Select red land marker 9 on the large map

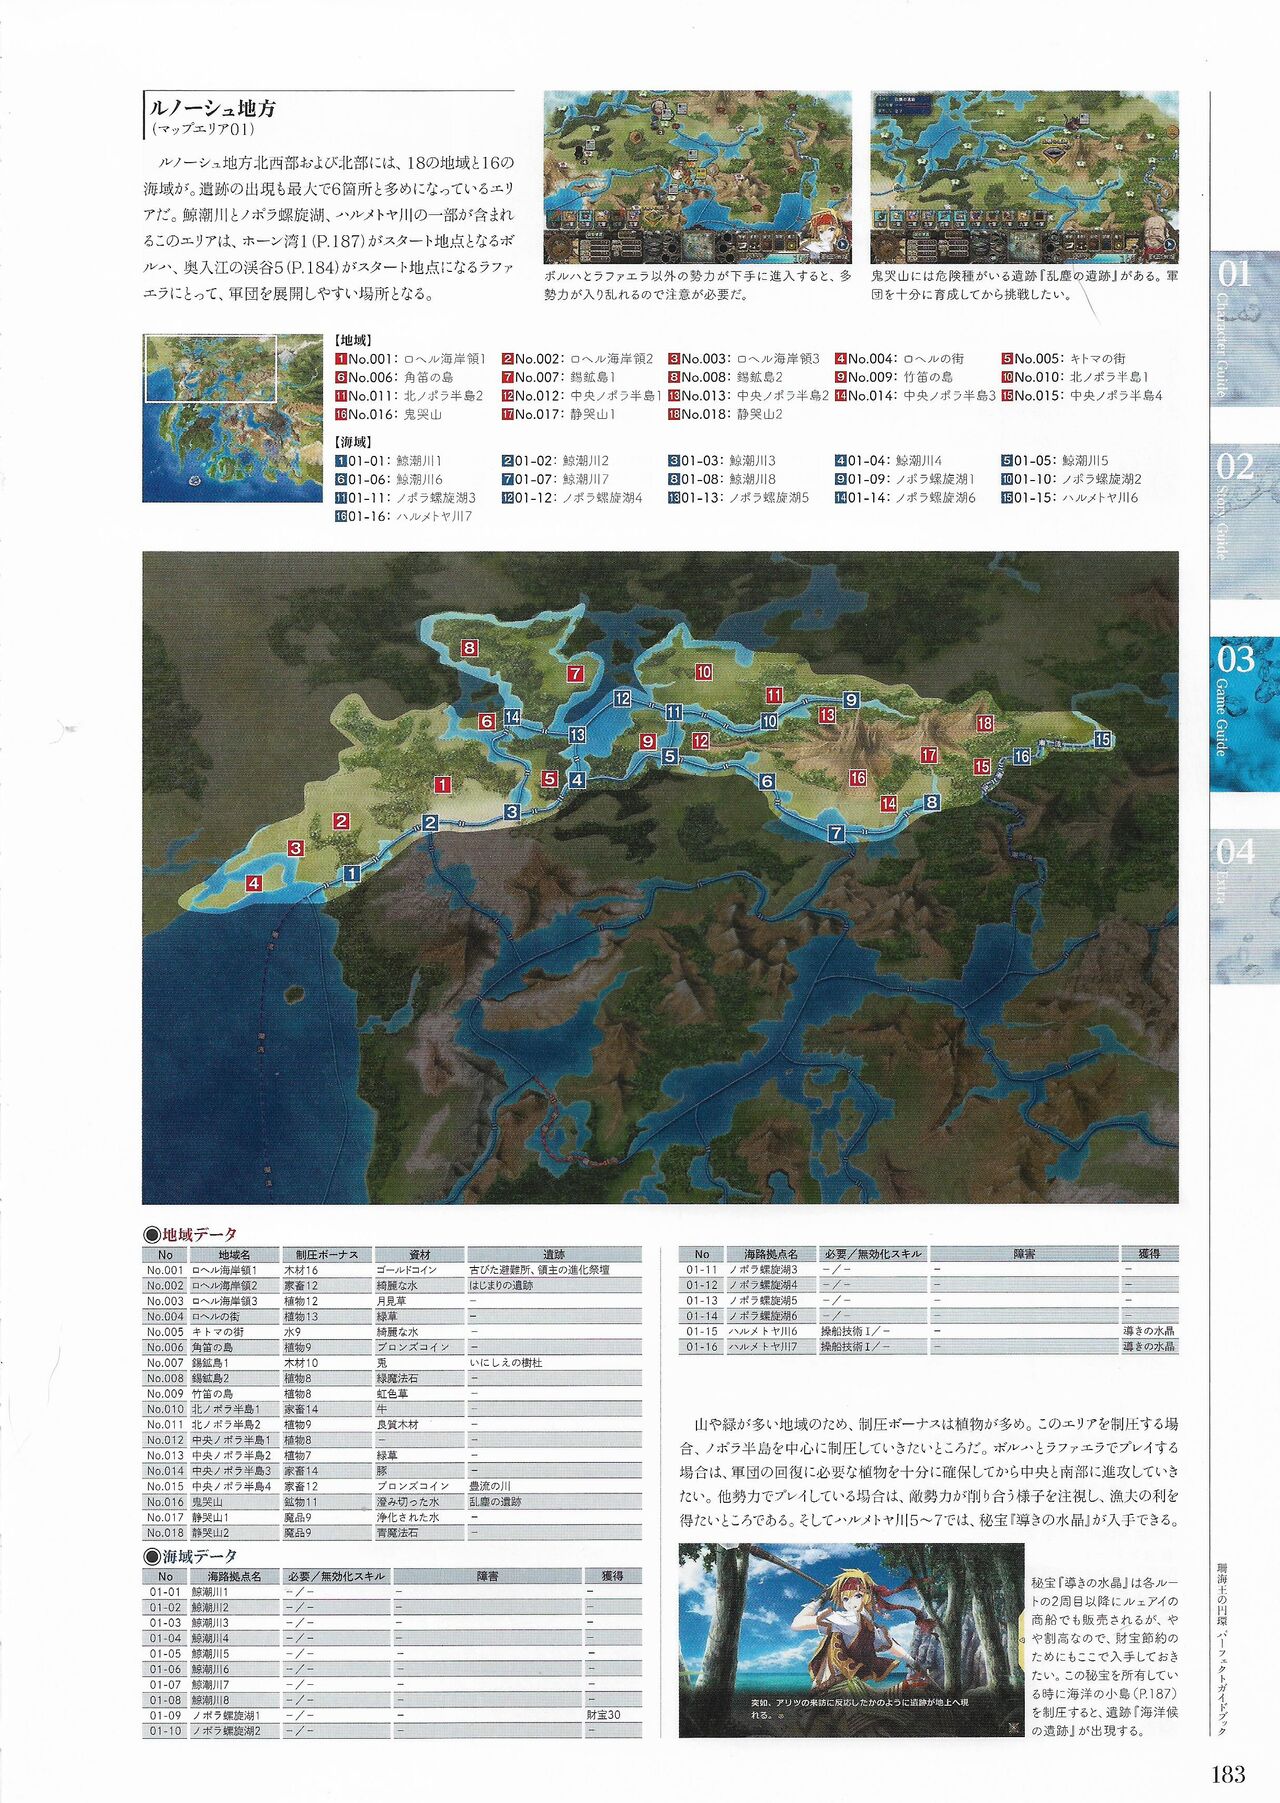click(x=648, y=741)
